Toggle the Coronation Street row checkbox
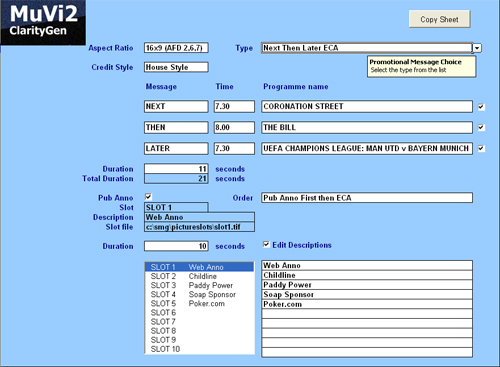 (x=481, y=107)
